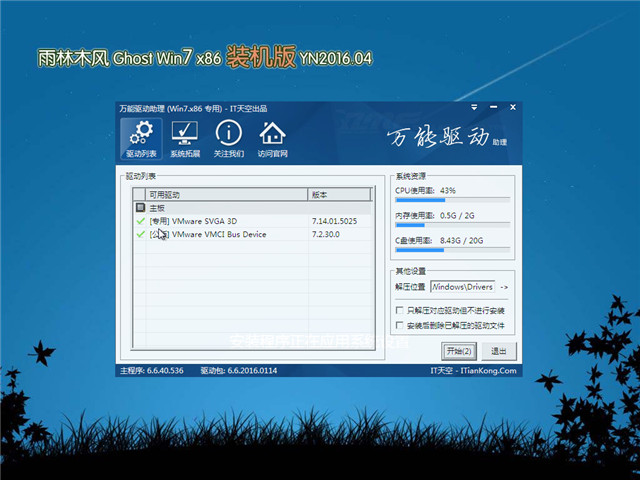
Task: Enable 只解压对应驱动但不进行安装 checkbox
Action: (400, 311)
